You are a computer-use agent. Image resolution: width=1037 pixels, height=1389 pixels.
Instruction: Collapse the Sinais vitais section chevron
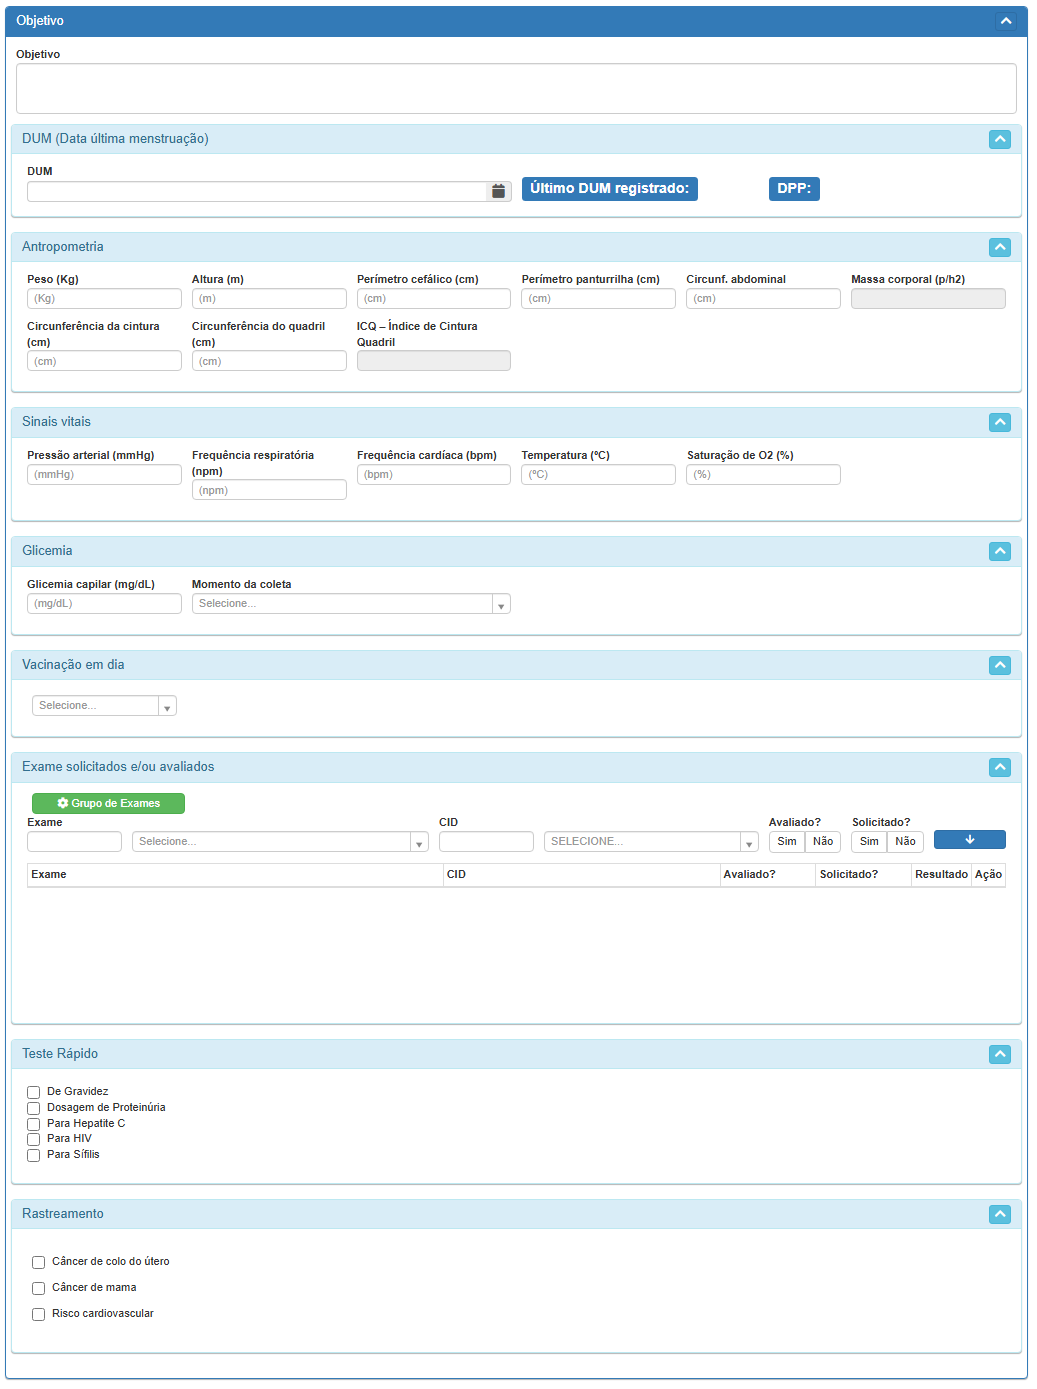(x=999, y=422)
